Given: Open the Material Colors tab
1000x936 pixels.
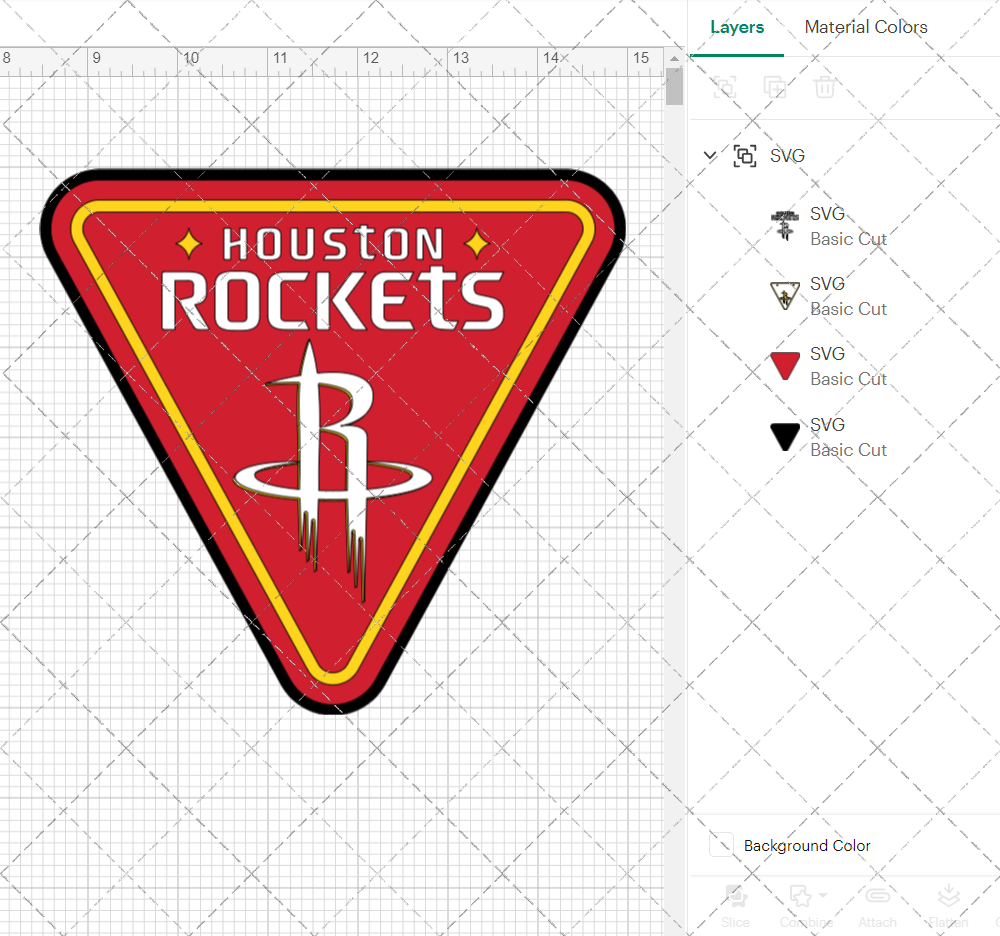Looking at the screenshot, I should 865,27.
